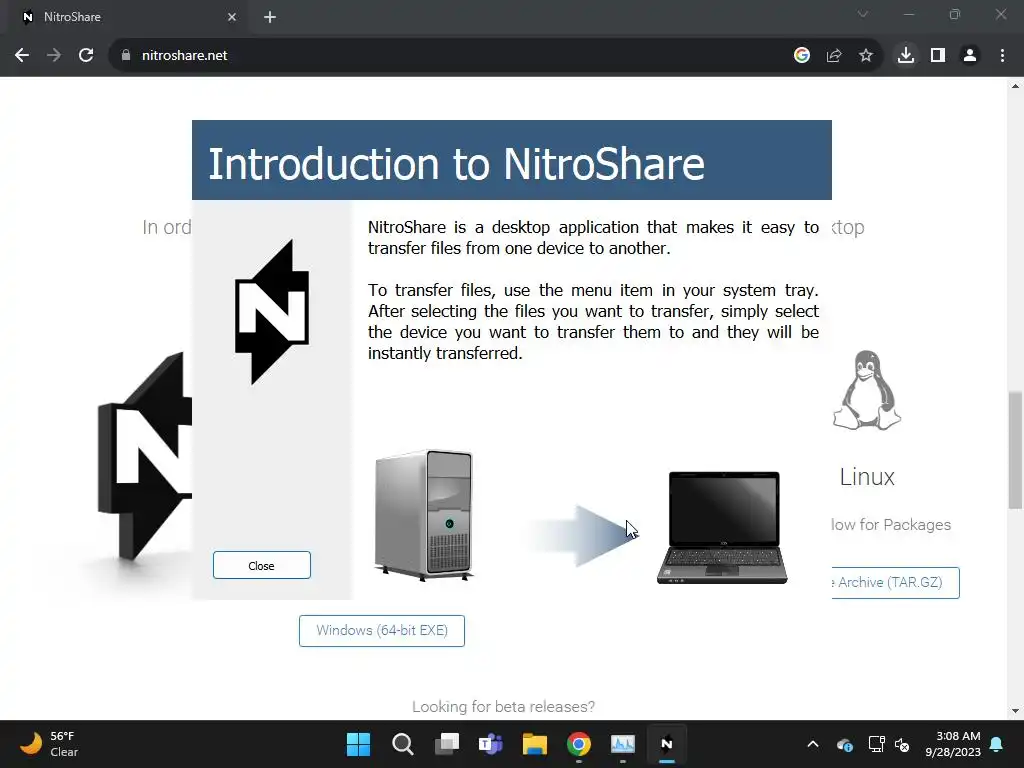This screenshot has height=768, width=1024.
Task: Reload the nitroshare.net page
Action: 86,56
